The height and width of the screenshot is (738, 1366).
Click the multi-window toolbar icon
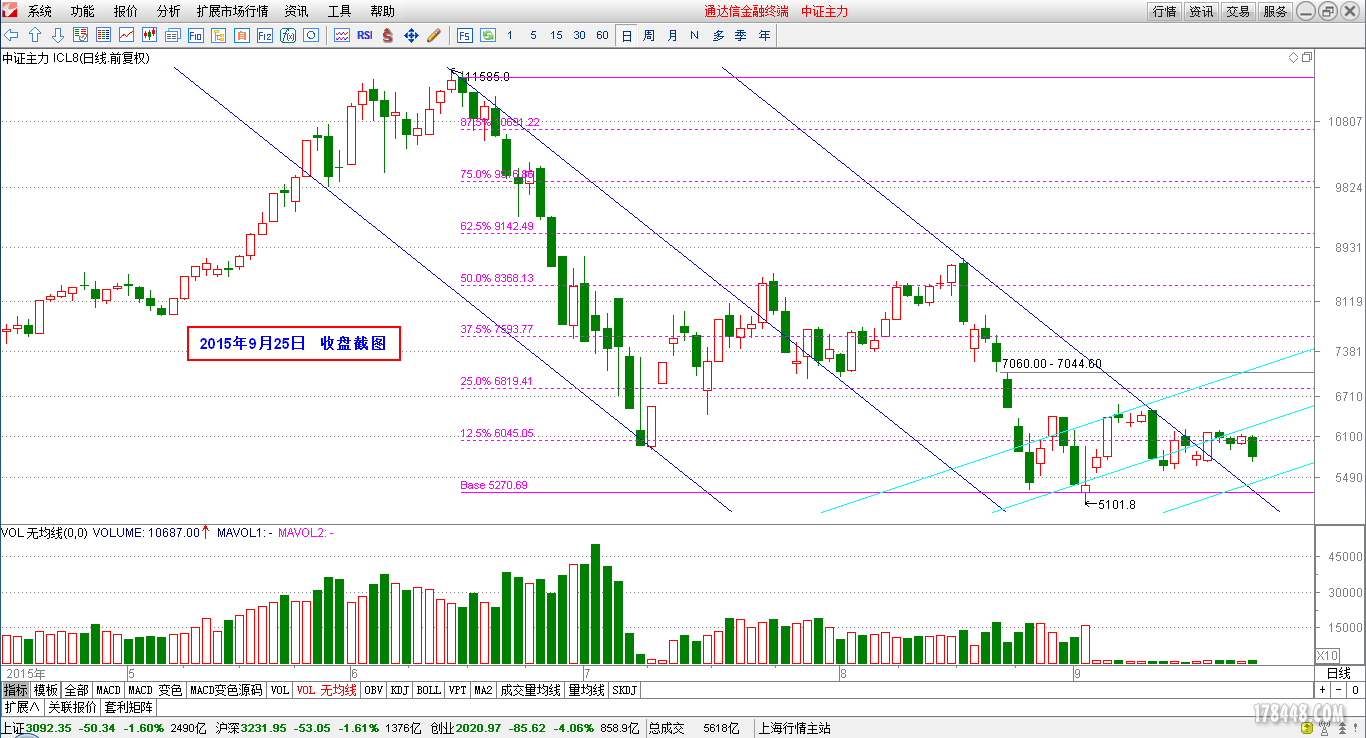(x=172, y=35)
